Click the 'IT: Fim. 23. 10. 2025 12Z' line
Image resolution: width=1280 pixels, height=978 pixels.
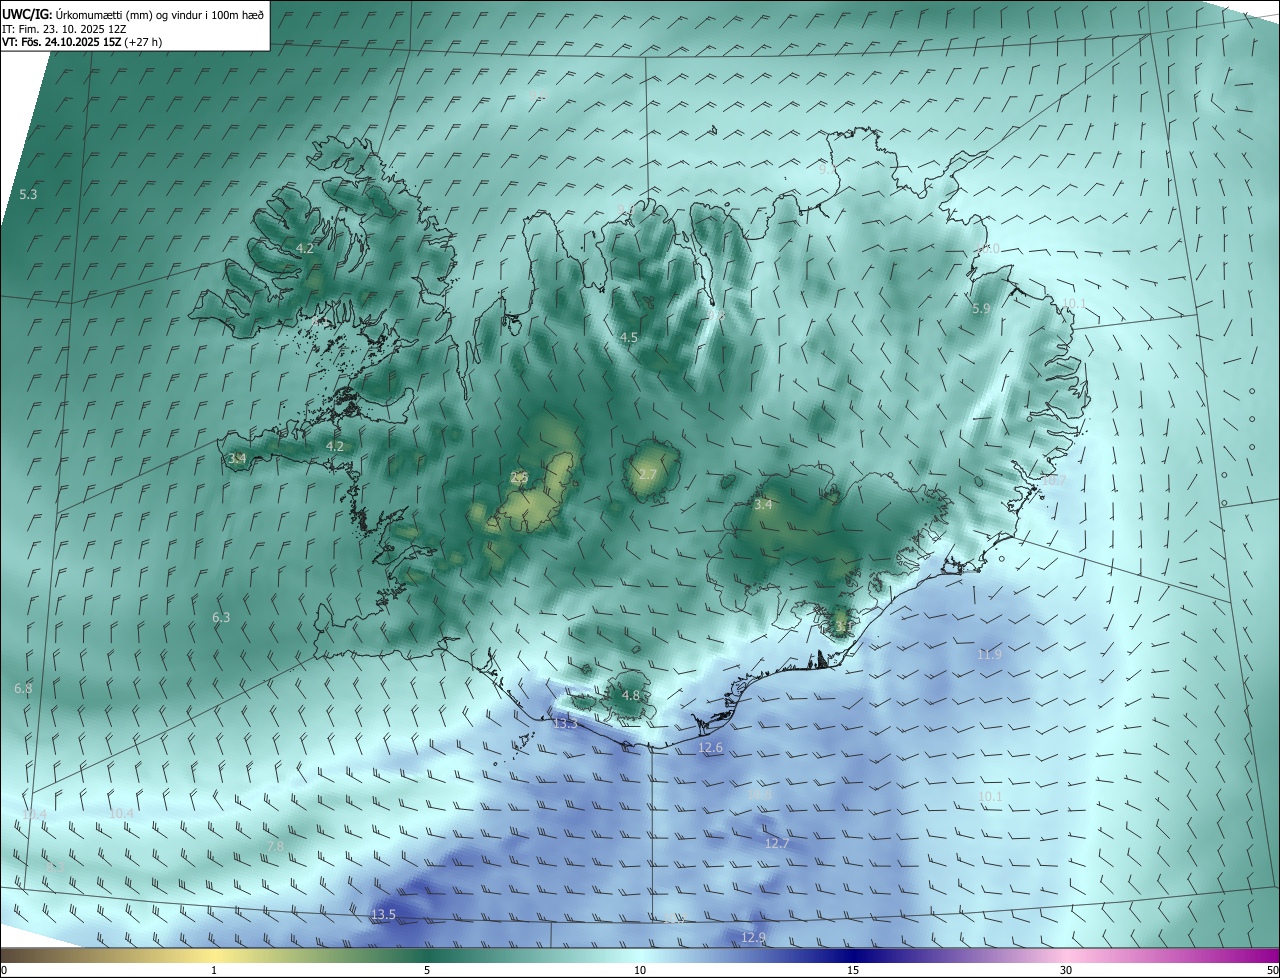(64, 28)
